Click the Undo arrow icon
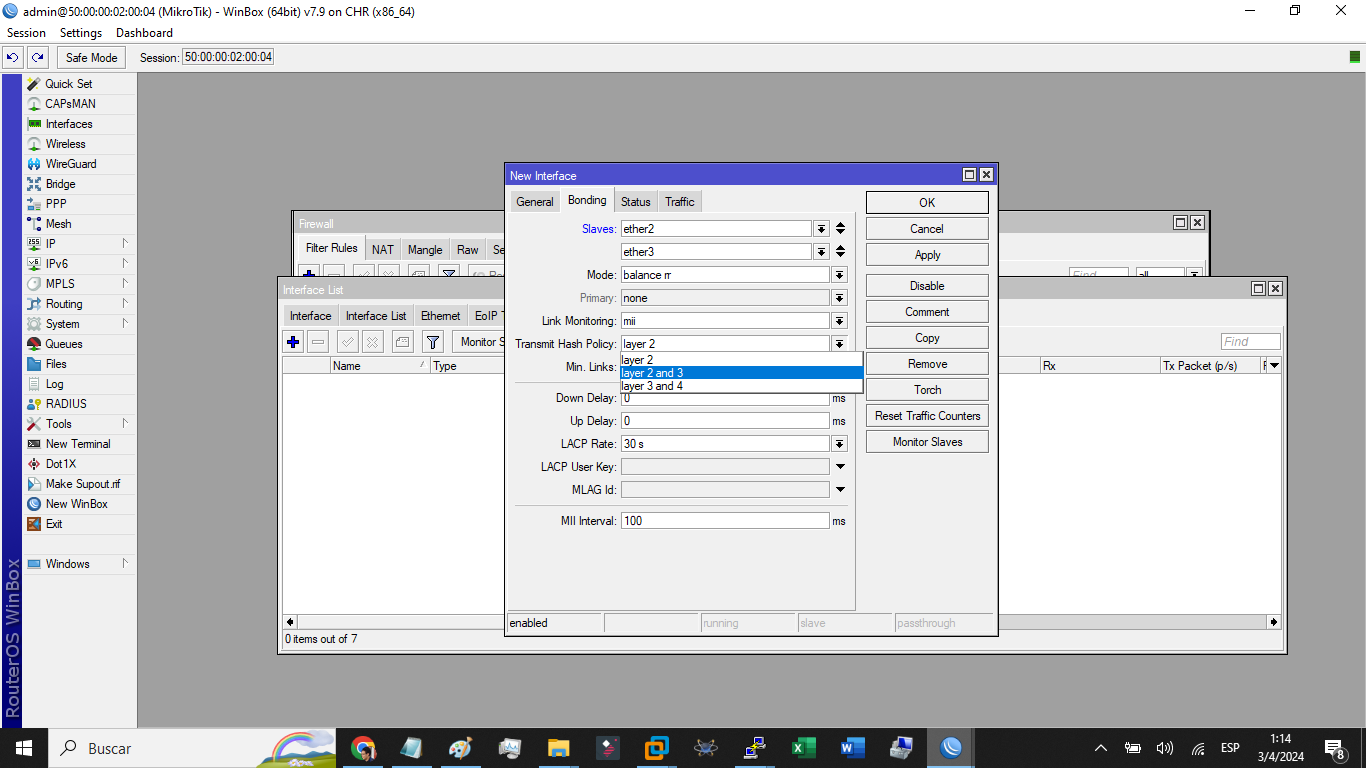Image resolution: width=1366 pixels, height=768 pixels. tap(13, 57)
